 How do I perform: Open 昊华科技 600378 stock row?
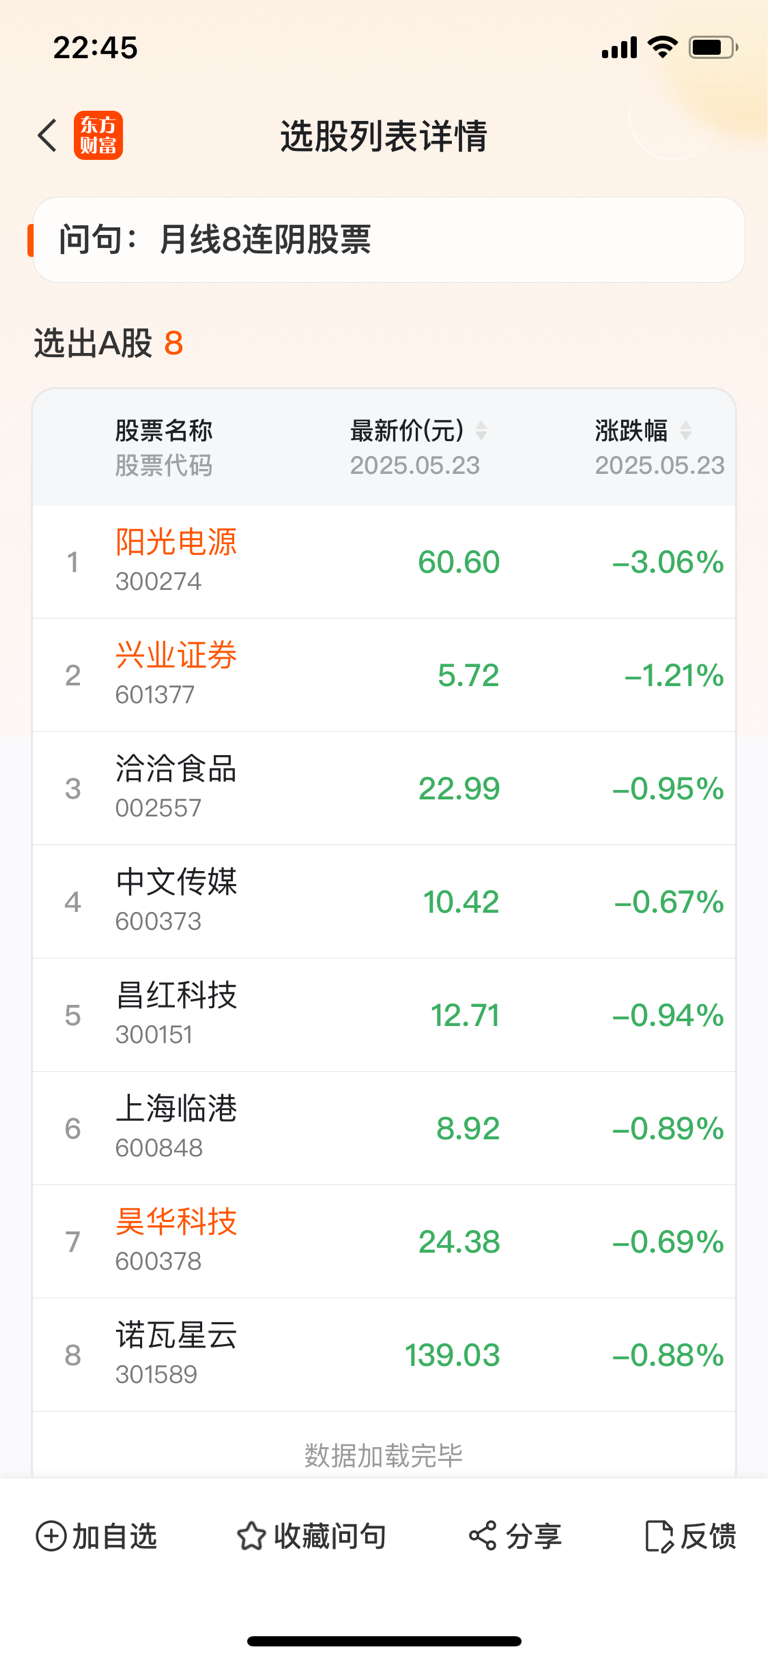384,1241
